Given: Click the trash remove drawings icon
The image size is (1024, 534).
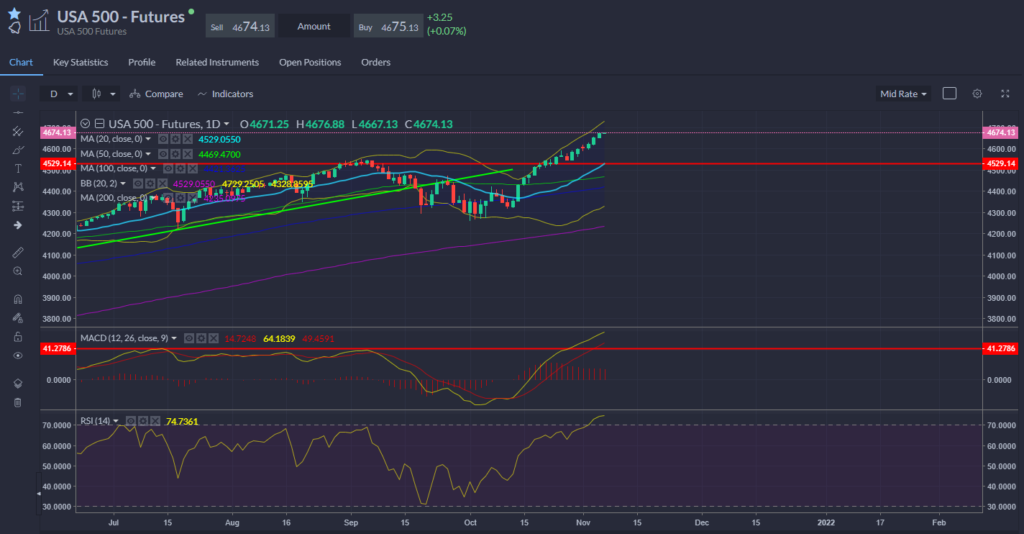Looking at the screenshot, I should coord(17,402).
